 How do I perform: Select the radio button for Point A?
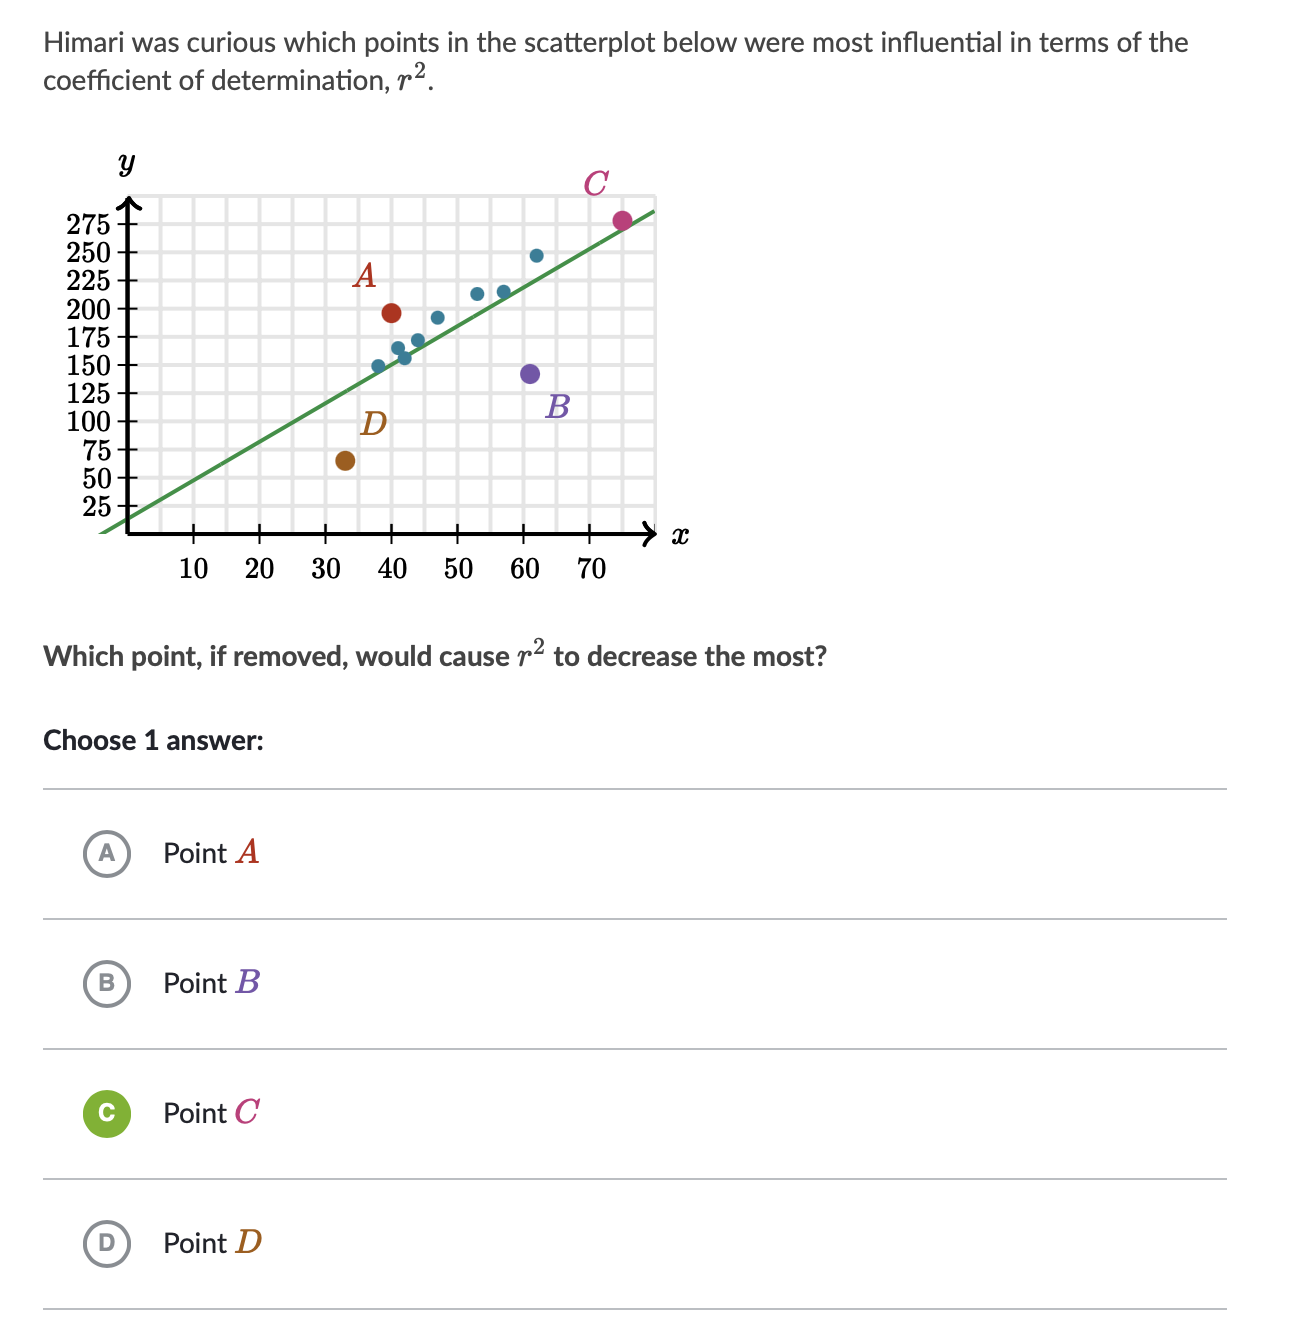(107, 853)
